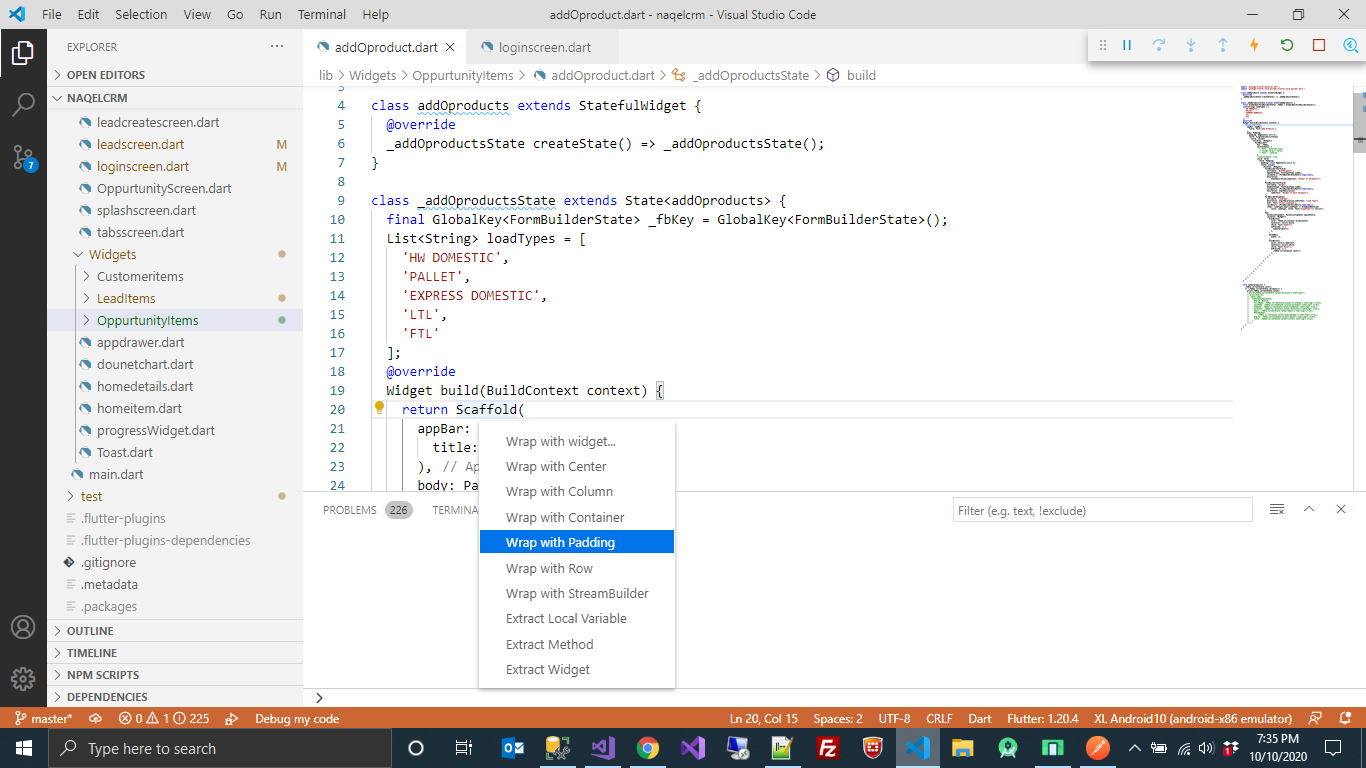Click the Step Into debug icon
This screenshot has width=1366, height=768.
(x=1190, y=45)
